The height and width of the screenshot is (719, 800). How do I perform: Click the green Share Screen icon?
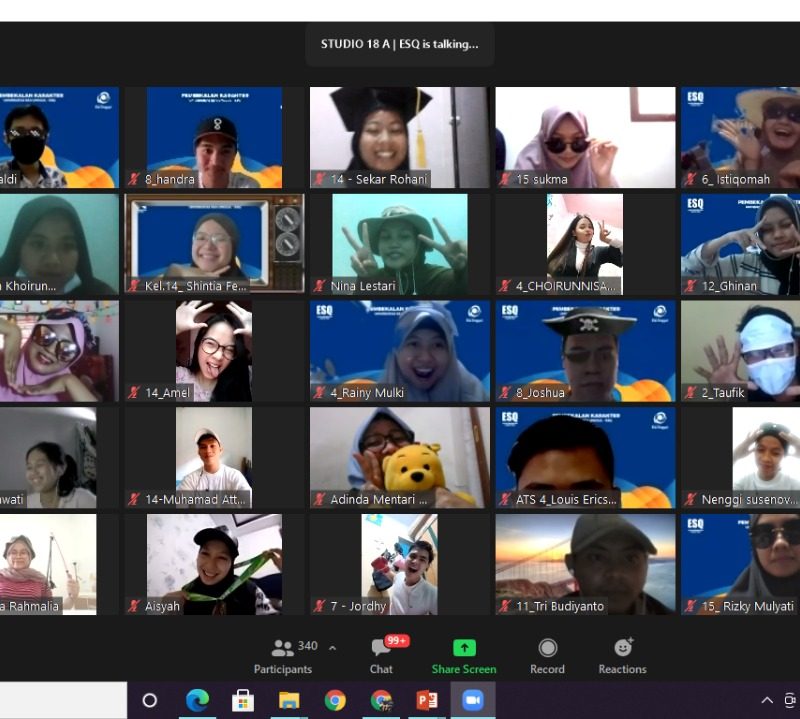pos(464,656)
